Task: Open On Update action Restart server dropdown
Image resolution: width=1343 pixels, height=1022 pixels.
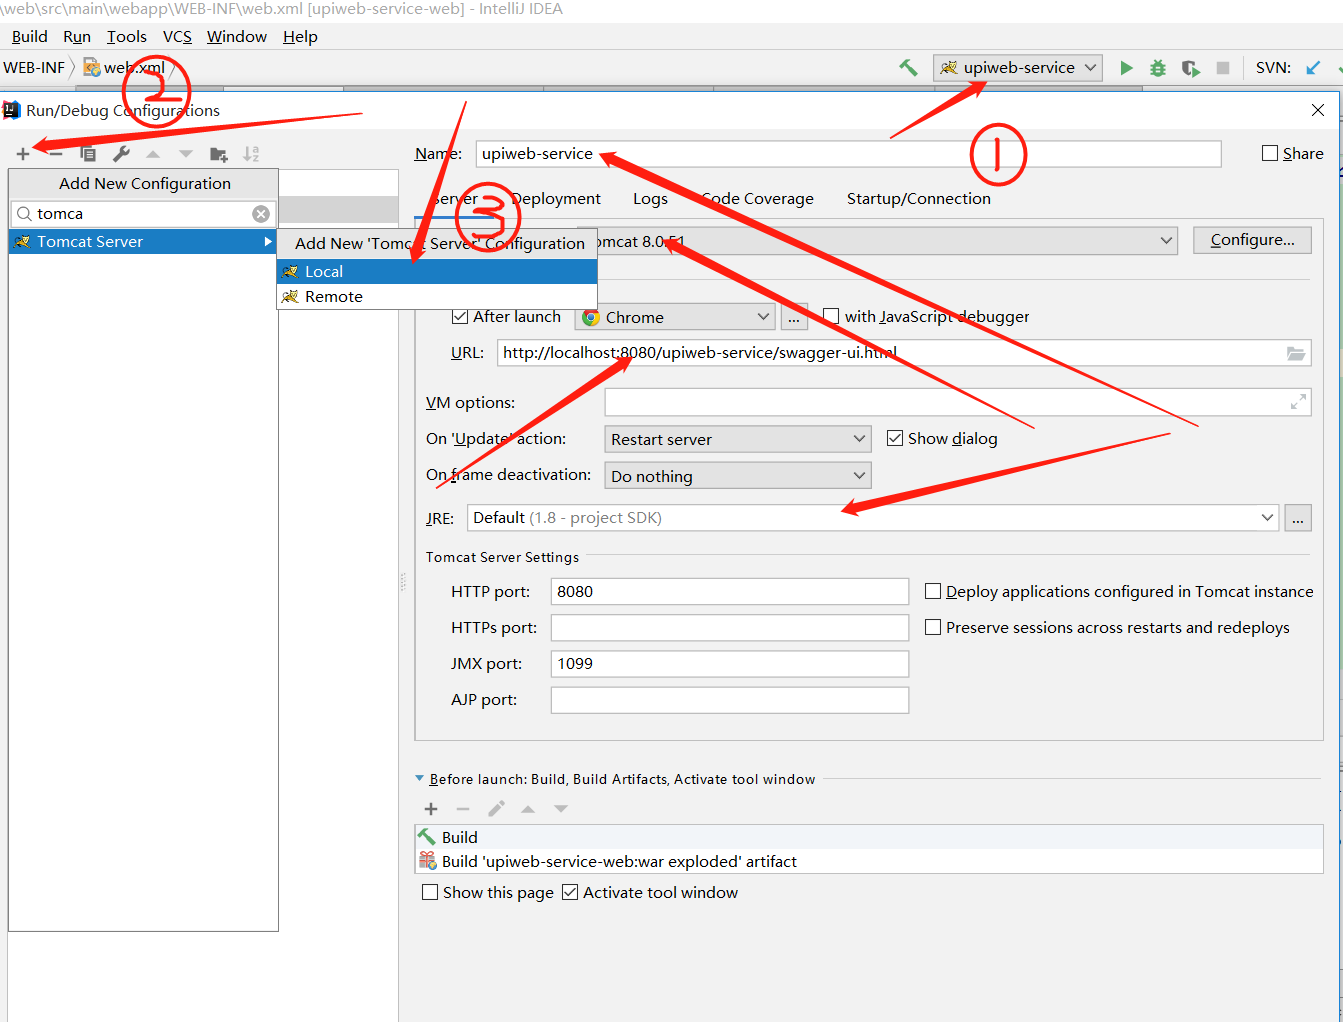Action: [738, 439]
